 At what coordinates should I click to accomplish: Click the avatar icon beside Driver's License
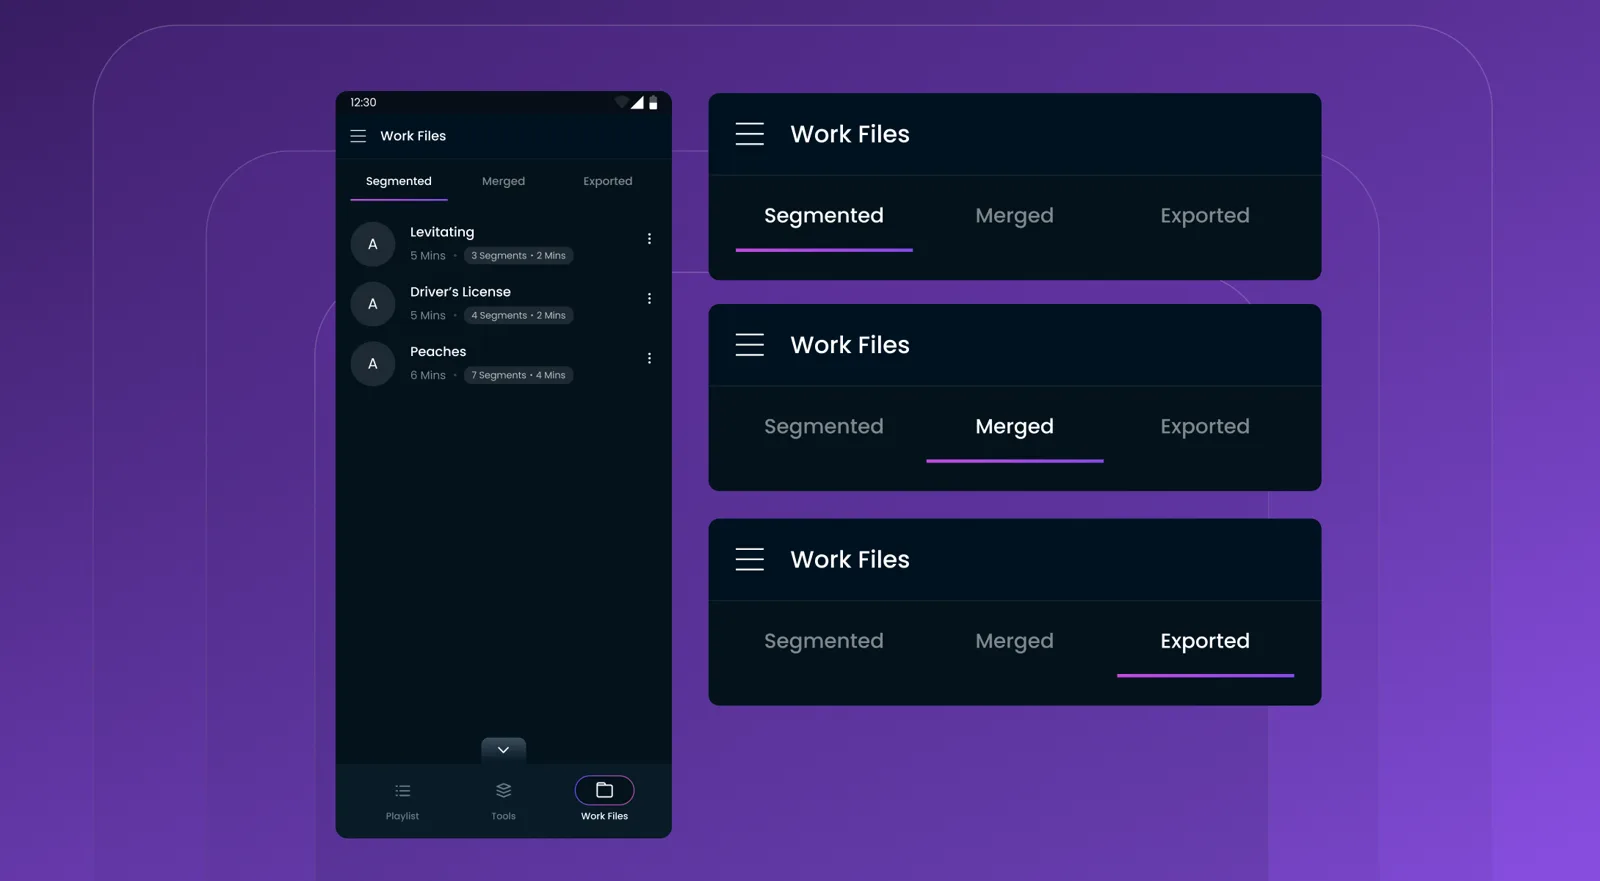pos(373,304)
